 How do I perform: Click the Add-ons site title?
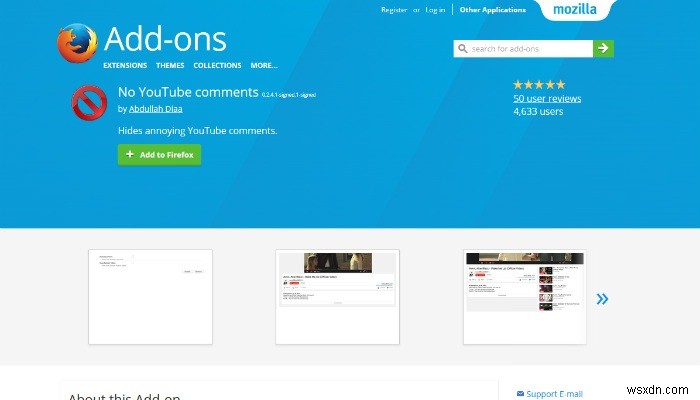[x=165, y=39]
